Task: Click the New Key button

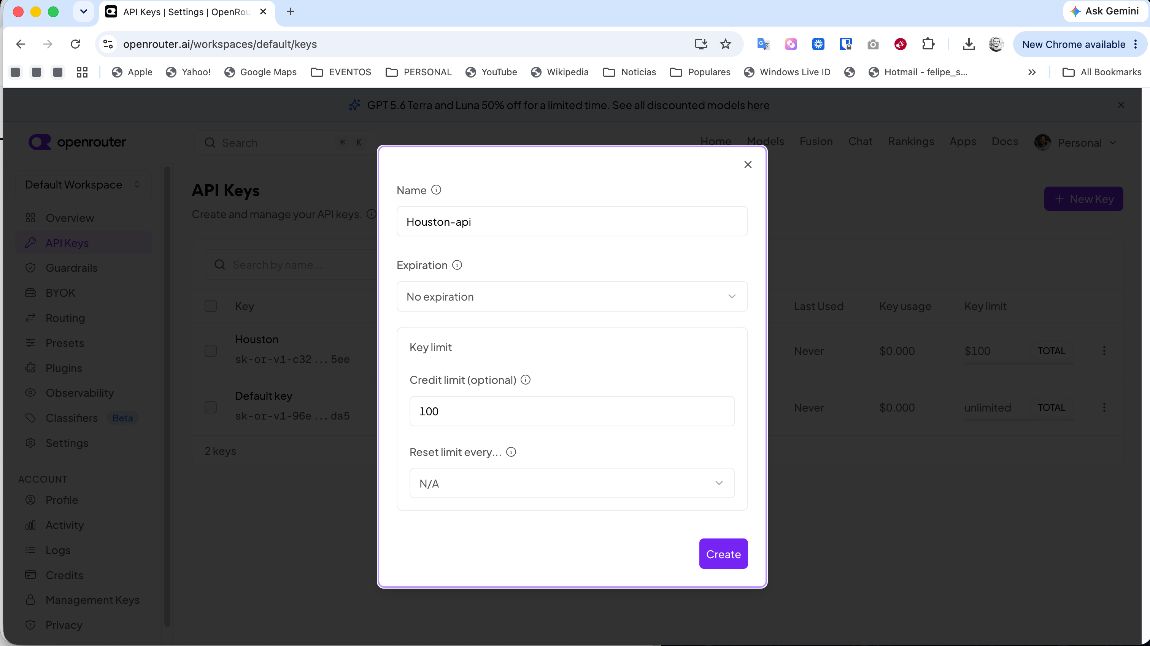Action: coord(1083,199)
